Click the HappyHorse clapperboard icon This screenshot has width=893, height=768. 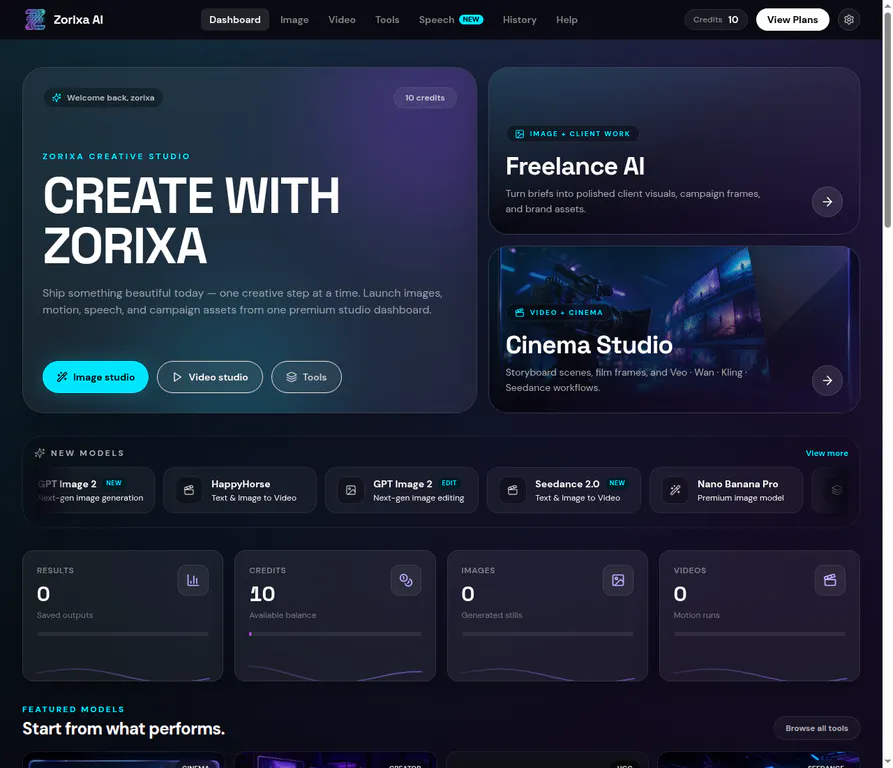point(189,490)
